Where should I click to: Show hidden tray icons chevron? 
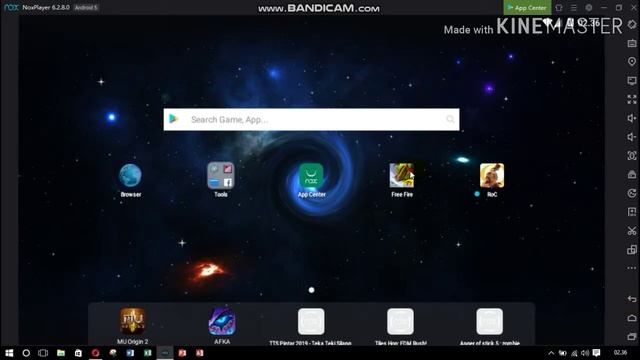(x=551, y=353)
